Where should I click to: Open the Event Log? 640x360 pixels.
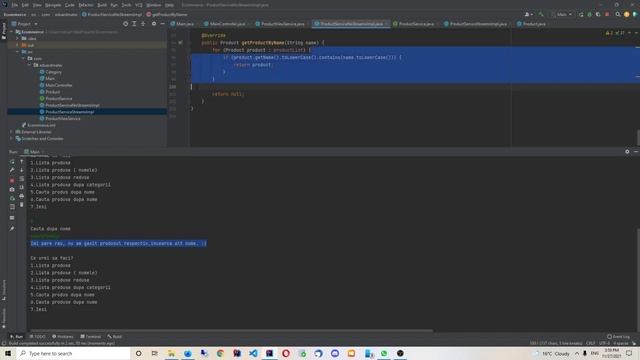619,337
